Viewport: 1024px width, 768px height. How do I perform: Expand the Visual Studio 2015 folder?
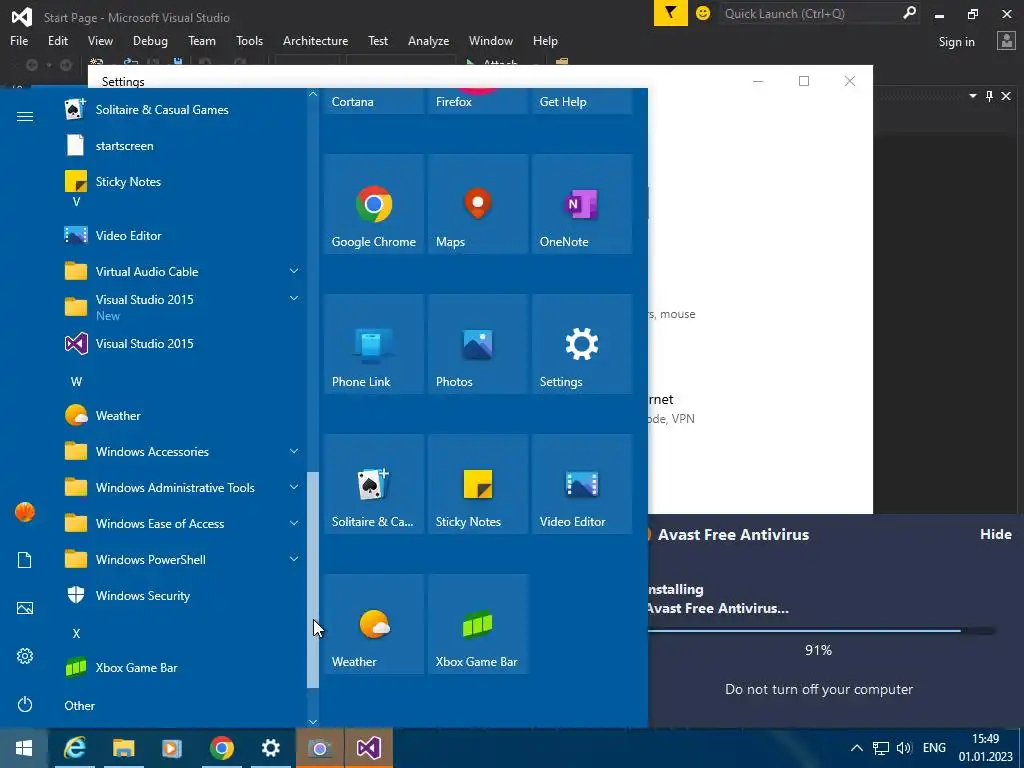[x=182, y=307]
